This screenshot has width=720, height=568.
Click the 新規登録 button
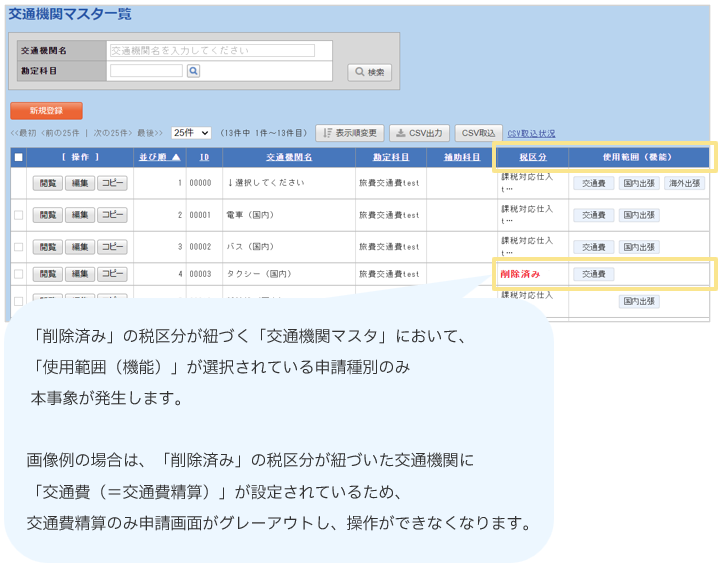click(46, 111)
